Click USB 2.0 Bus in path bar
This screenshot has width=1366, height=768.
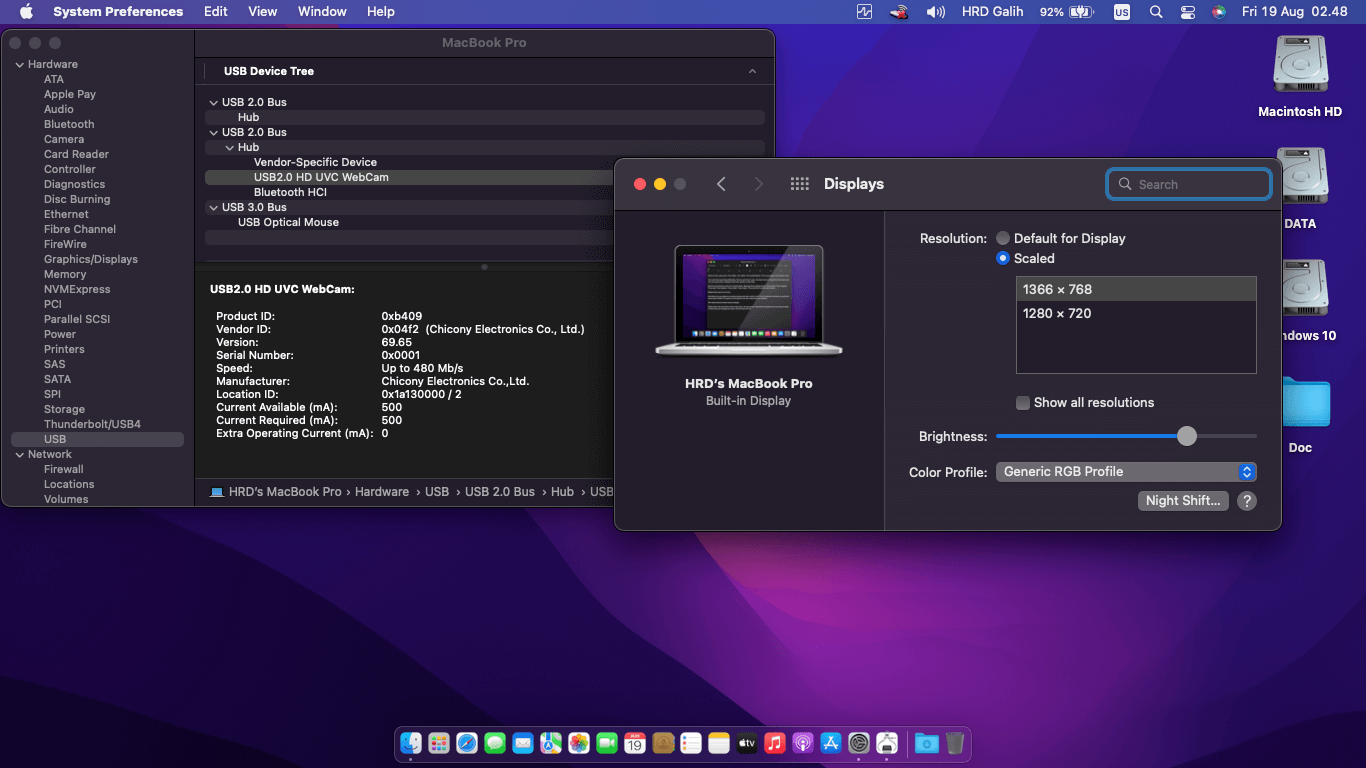coord(500,492)
